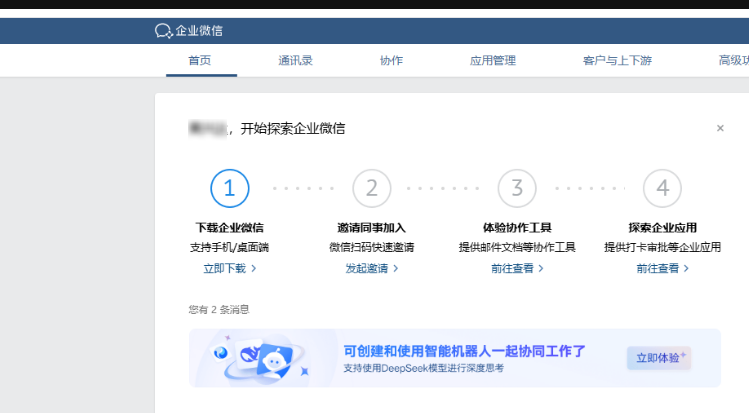Open the 应用管理 tab
This screenshot has width=749, height=413.
(492, 61)
